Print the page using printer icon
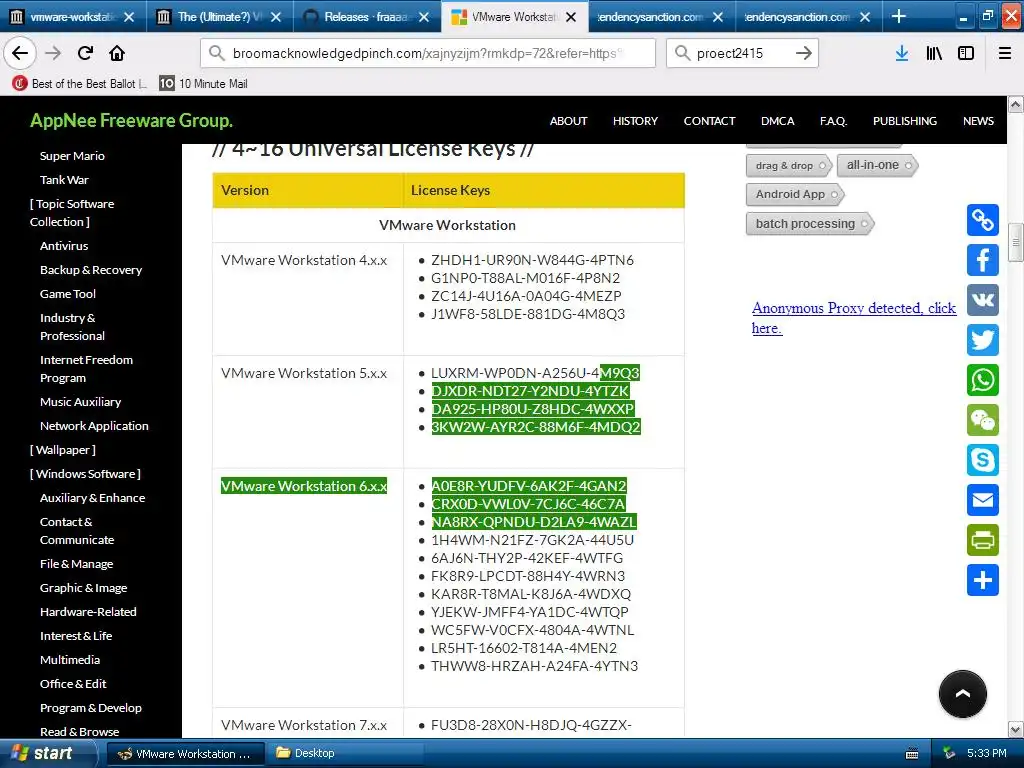This screenshot has height=768, width=1024. tap(982, 540)
